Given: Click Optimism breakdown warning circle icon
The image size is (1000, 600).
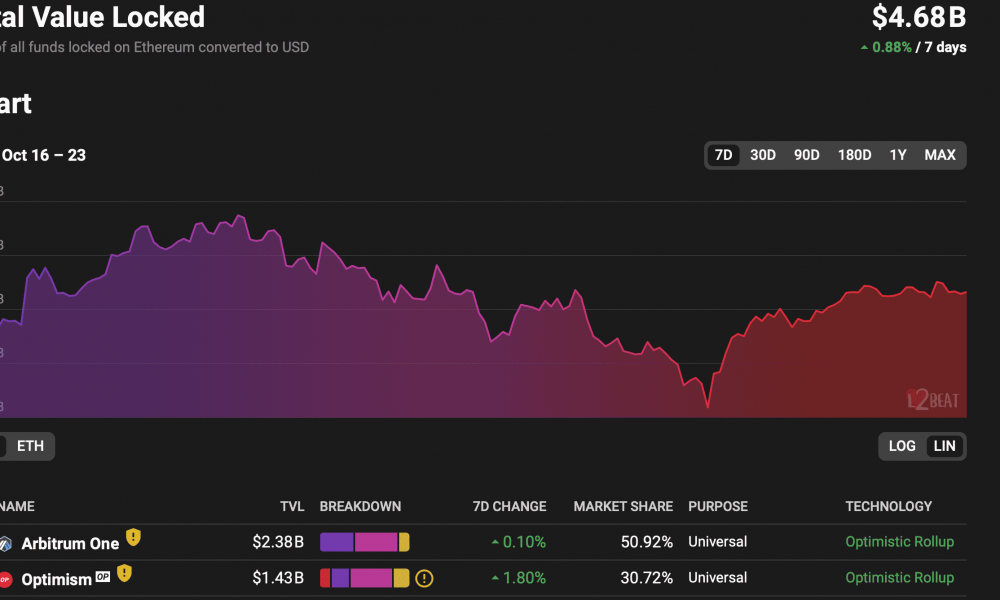Looking at the screenshot, I should (424, 578).
